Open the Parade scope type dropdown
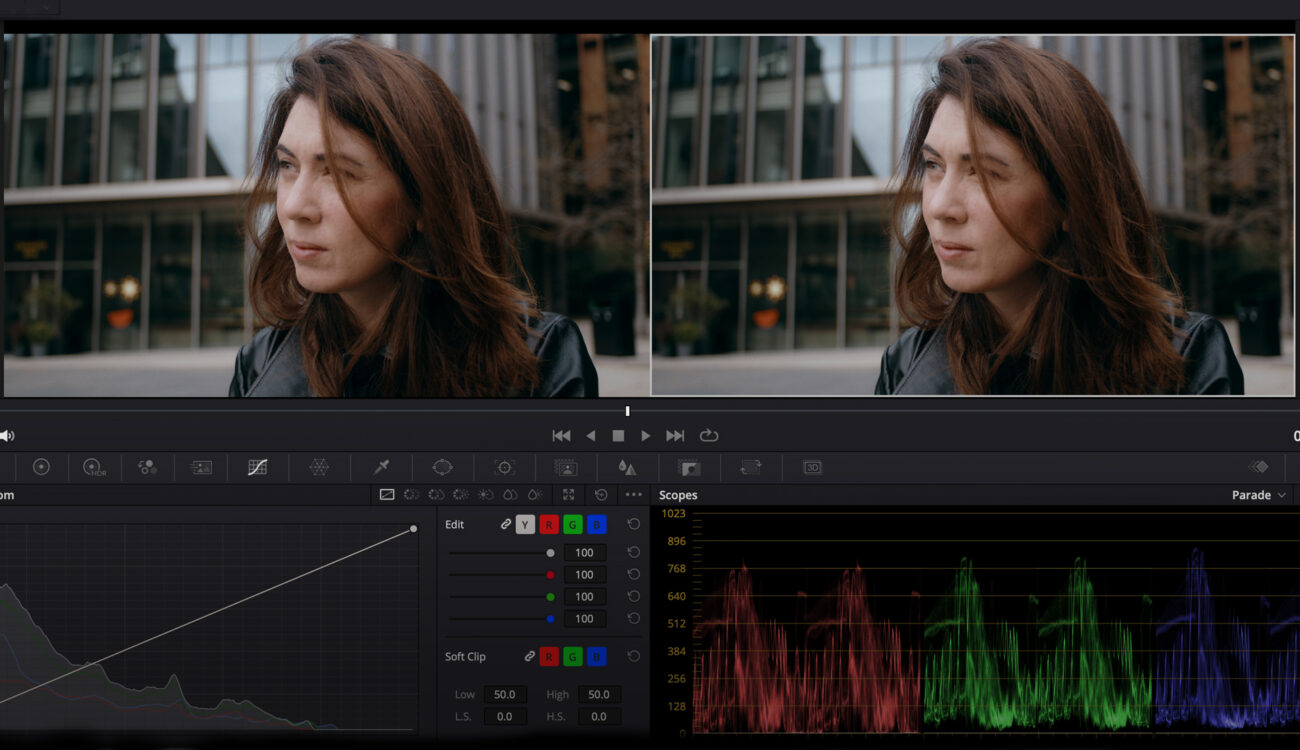 1259,495
